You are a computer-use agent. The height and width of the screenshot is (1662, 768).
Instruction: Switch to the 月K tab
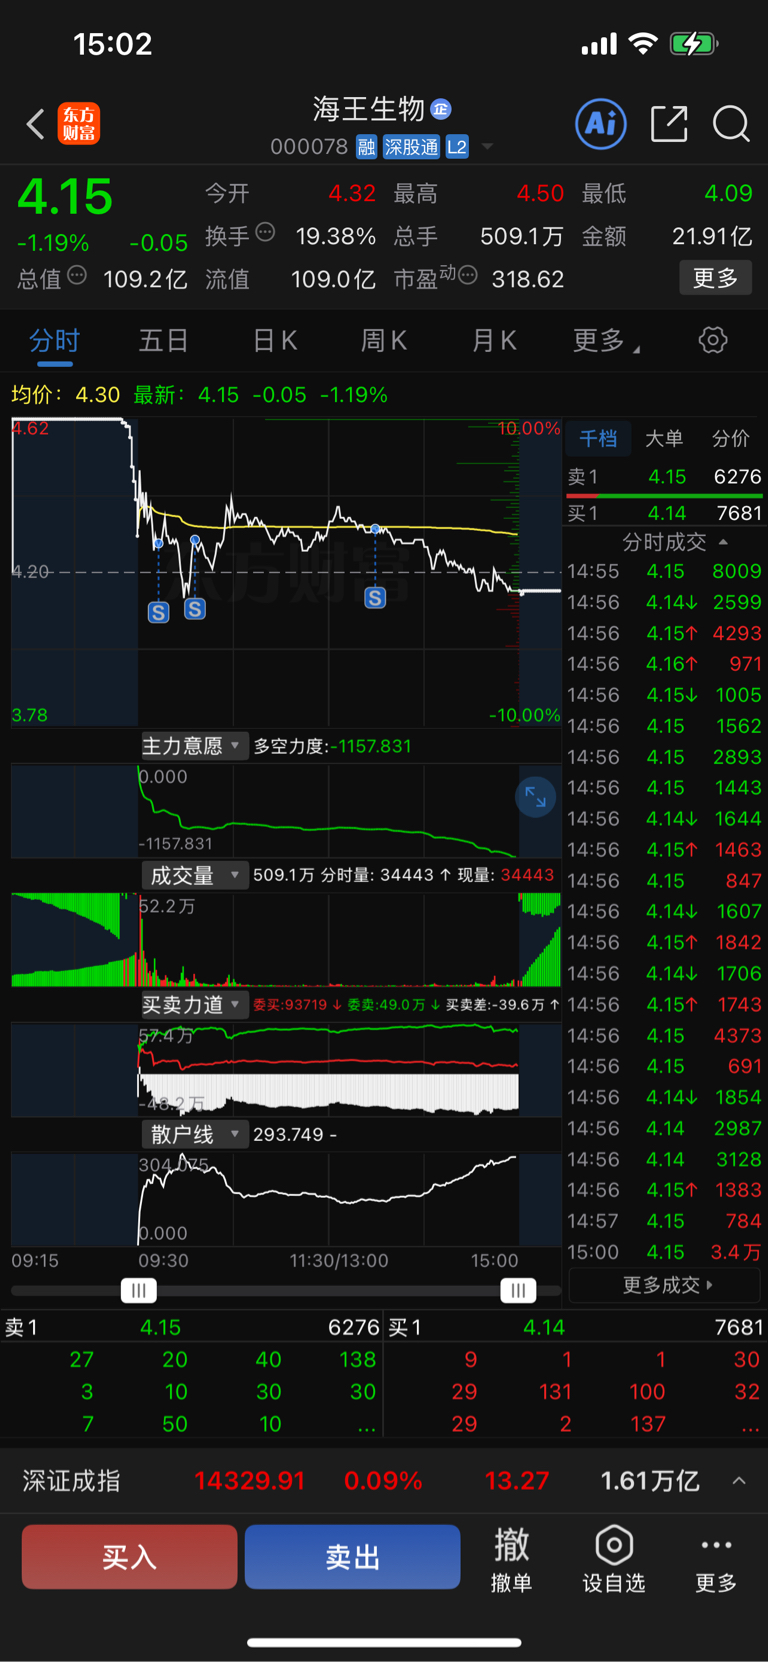(494, 341)
